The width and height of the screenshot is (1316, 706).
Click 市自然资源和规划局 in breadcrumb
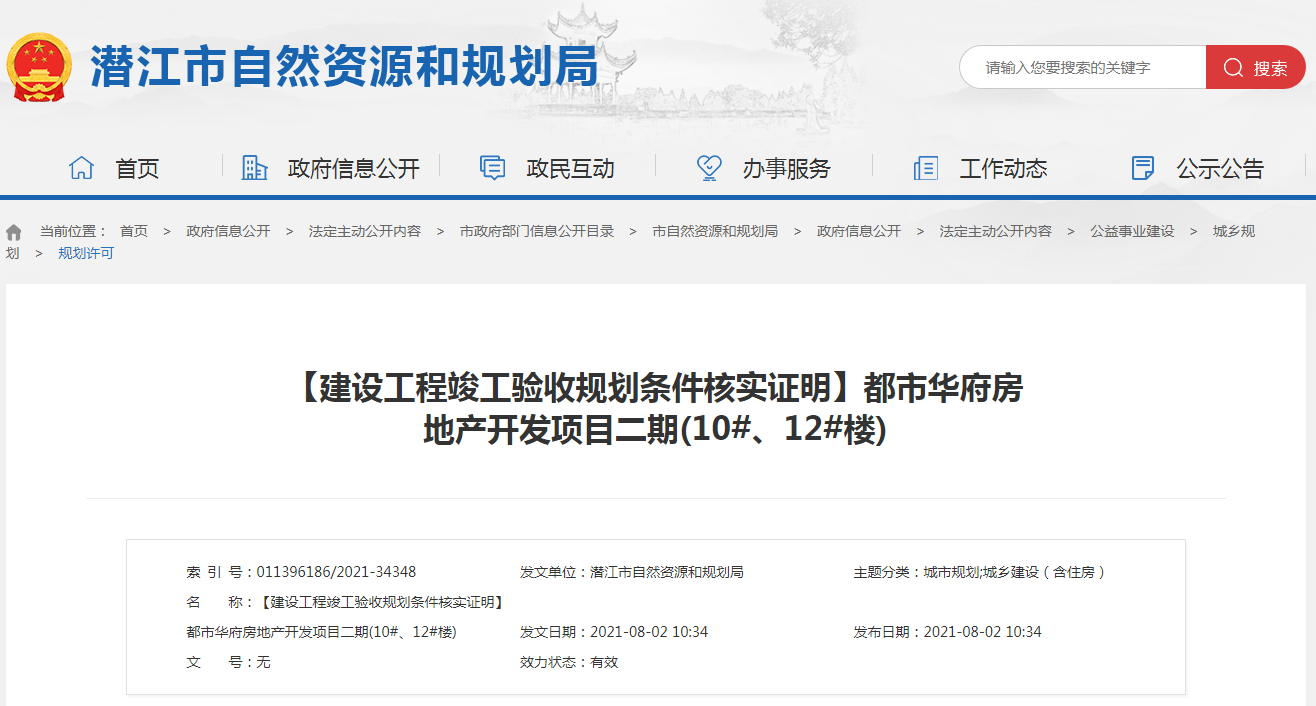(715, 231)
